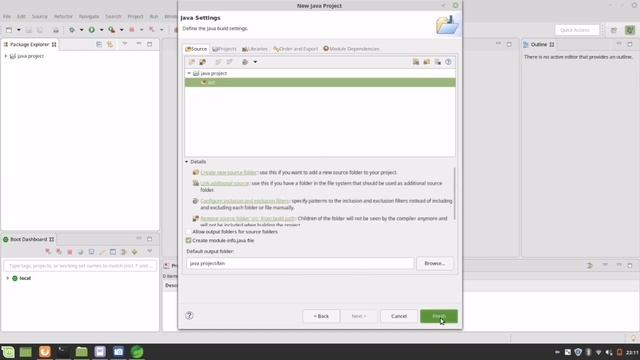Expand the local node in Boot Dashboard
This screenshot has width=640, height=360.
tap(7, 278)
